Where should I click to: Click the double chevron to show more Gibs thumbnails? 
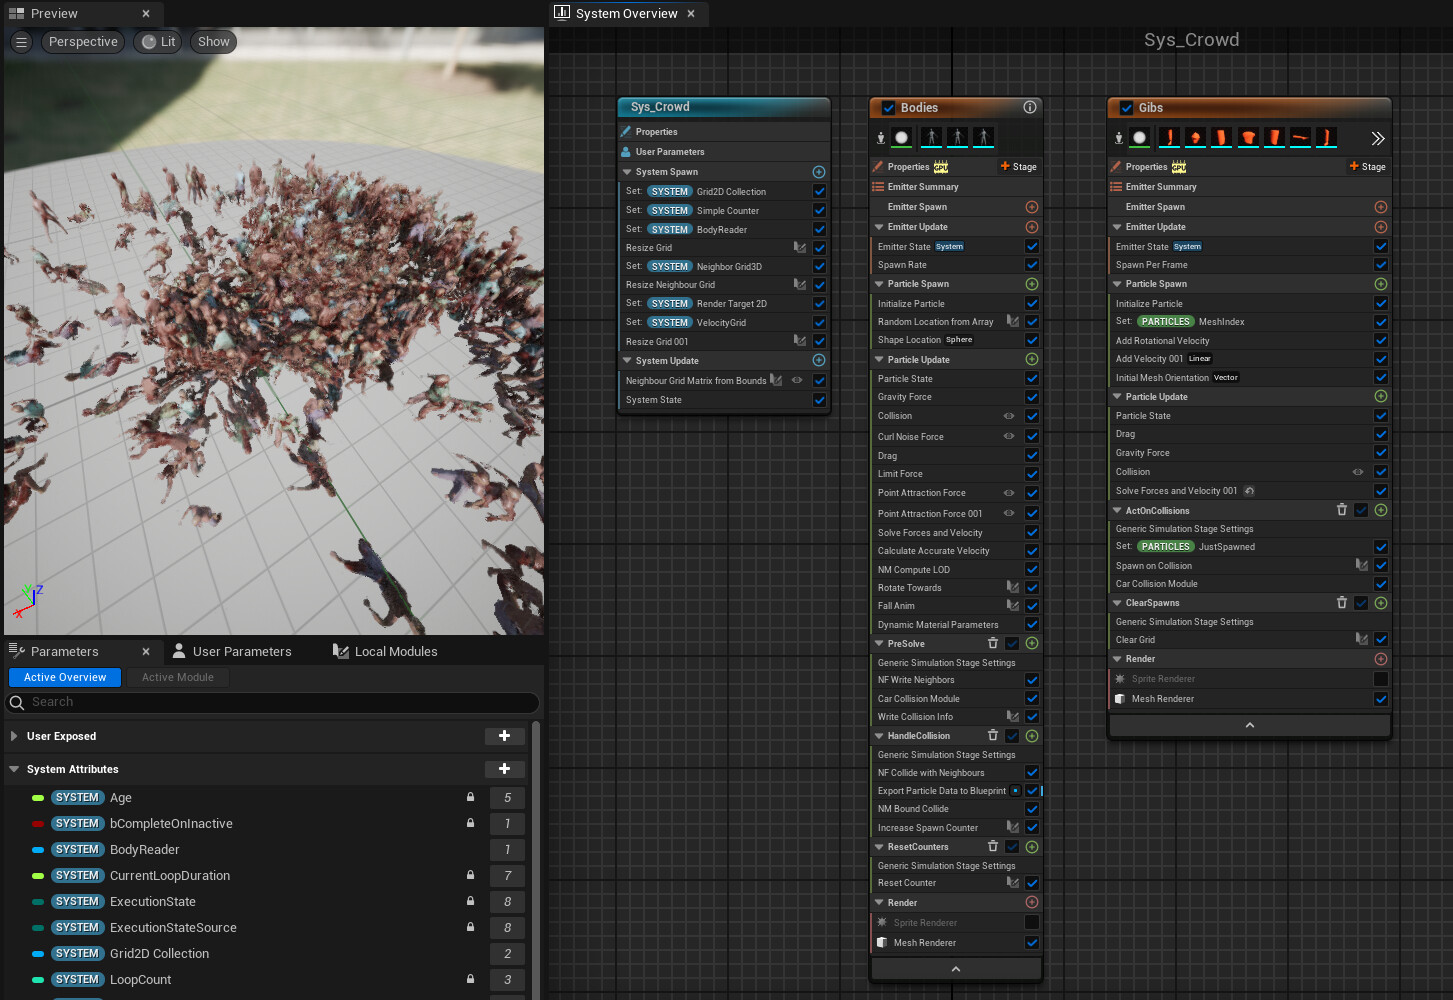tap(1378, 138)
